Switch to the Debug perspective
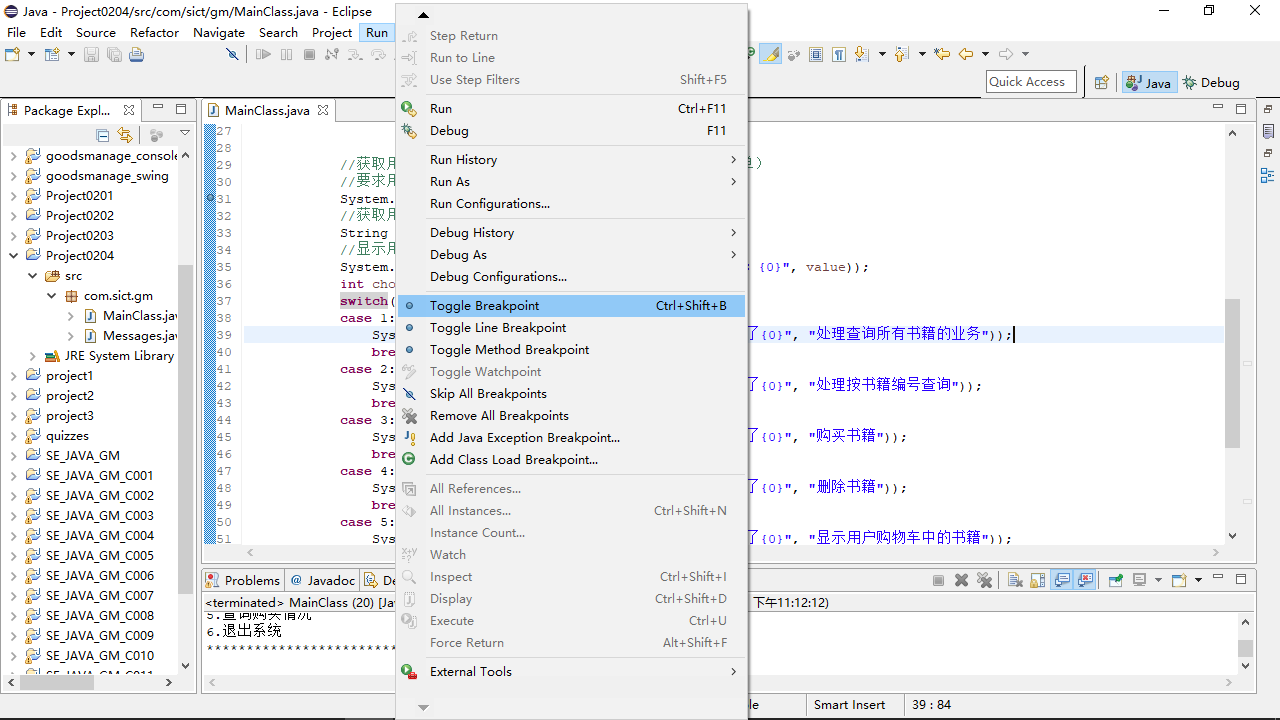This screenshot has height=720, width=1280. pos(1211,83)
